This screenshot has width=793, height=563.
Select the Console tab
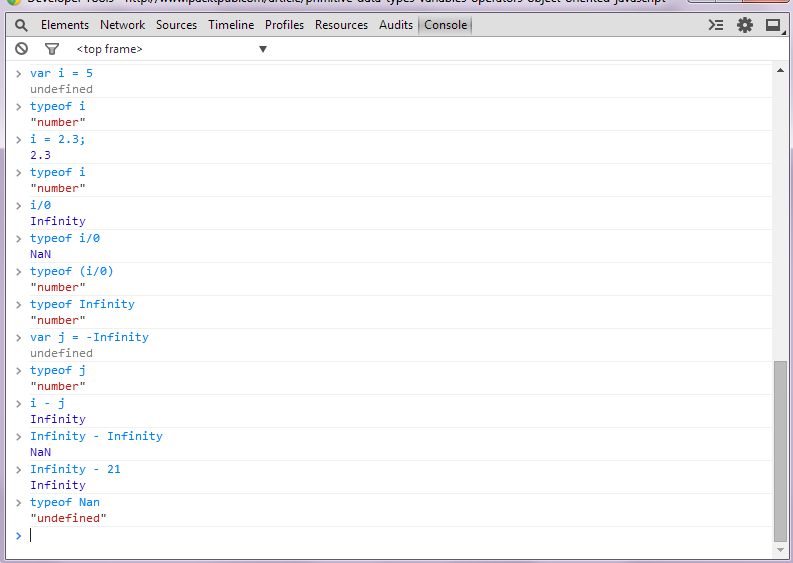[446, 25]
